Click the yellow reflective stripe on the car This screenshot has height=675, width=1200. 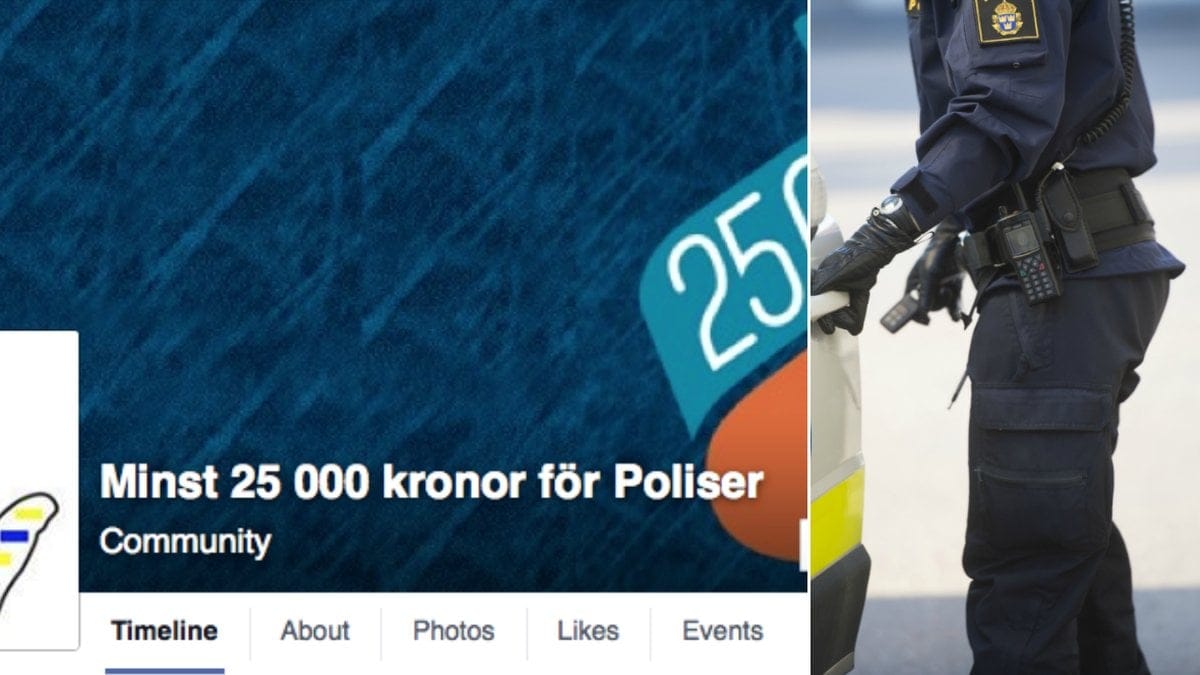(836, 520)
